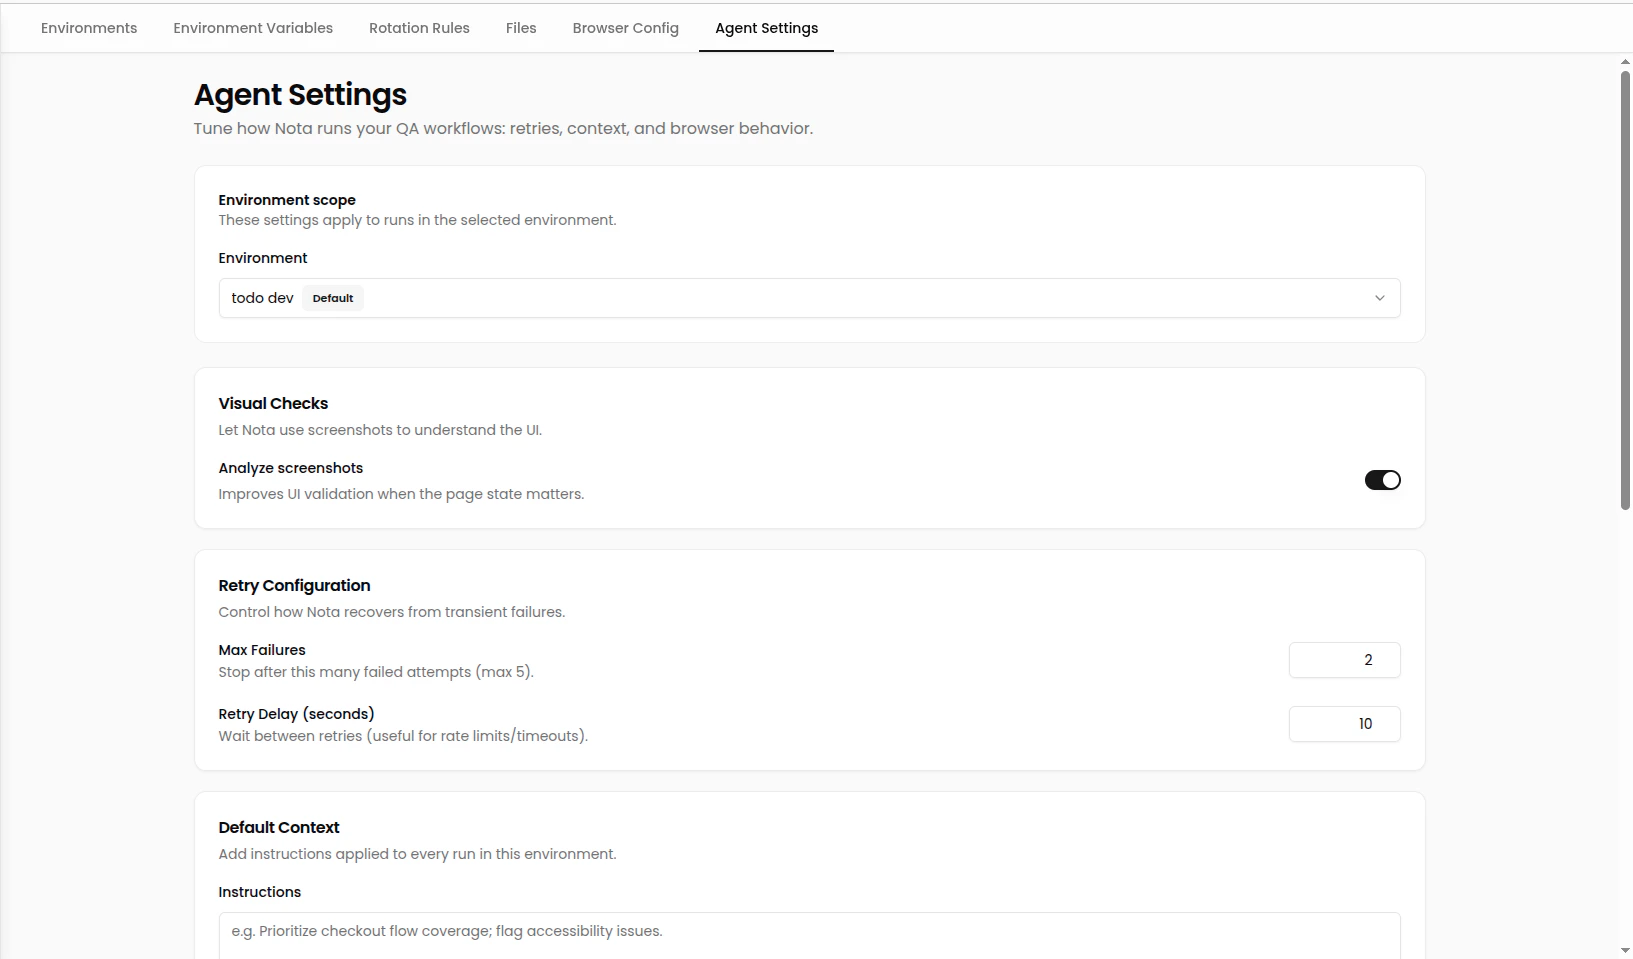Screen dimensions: 1633x959
Task: Open the Environment selection dropdown
Action: tap(808, 297)
